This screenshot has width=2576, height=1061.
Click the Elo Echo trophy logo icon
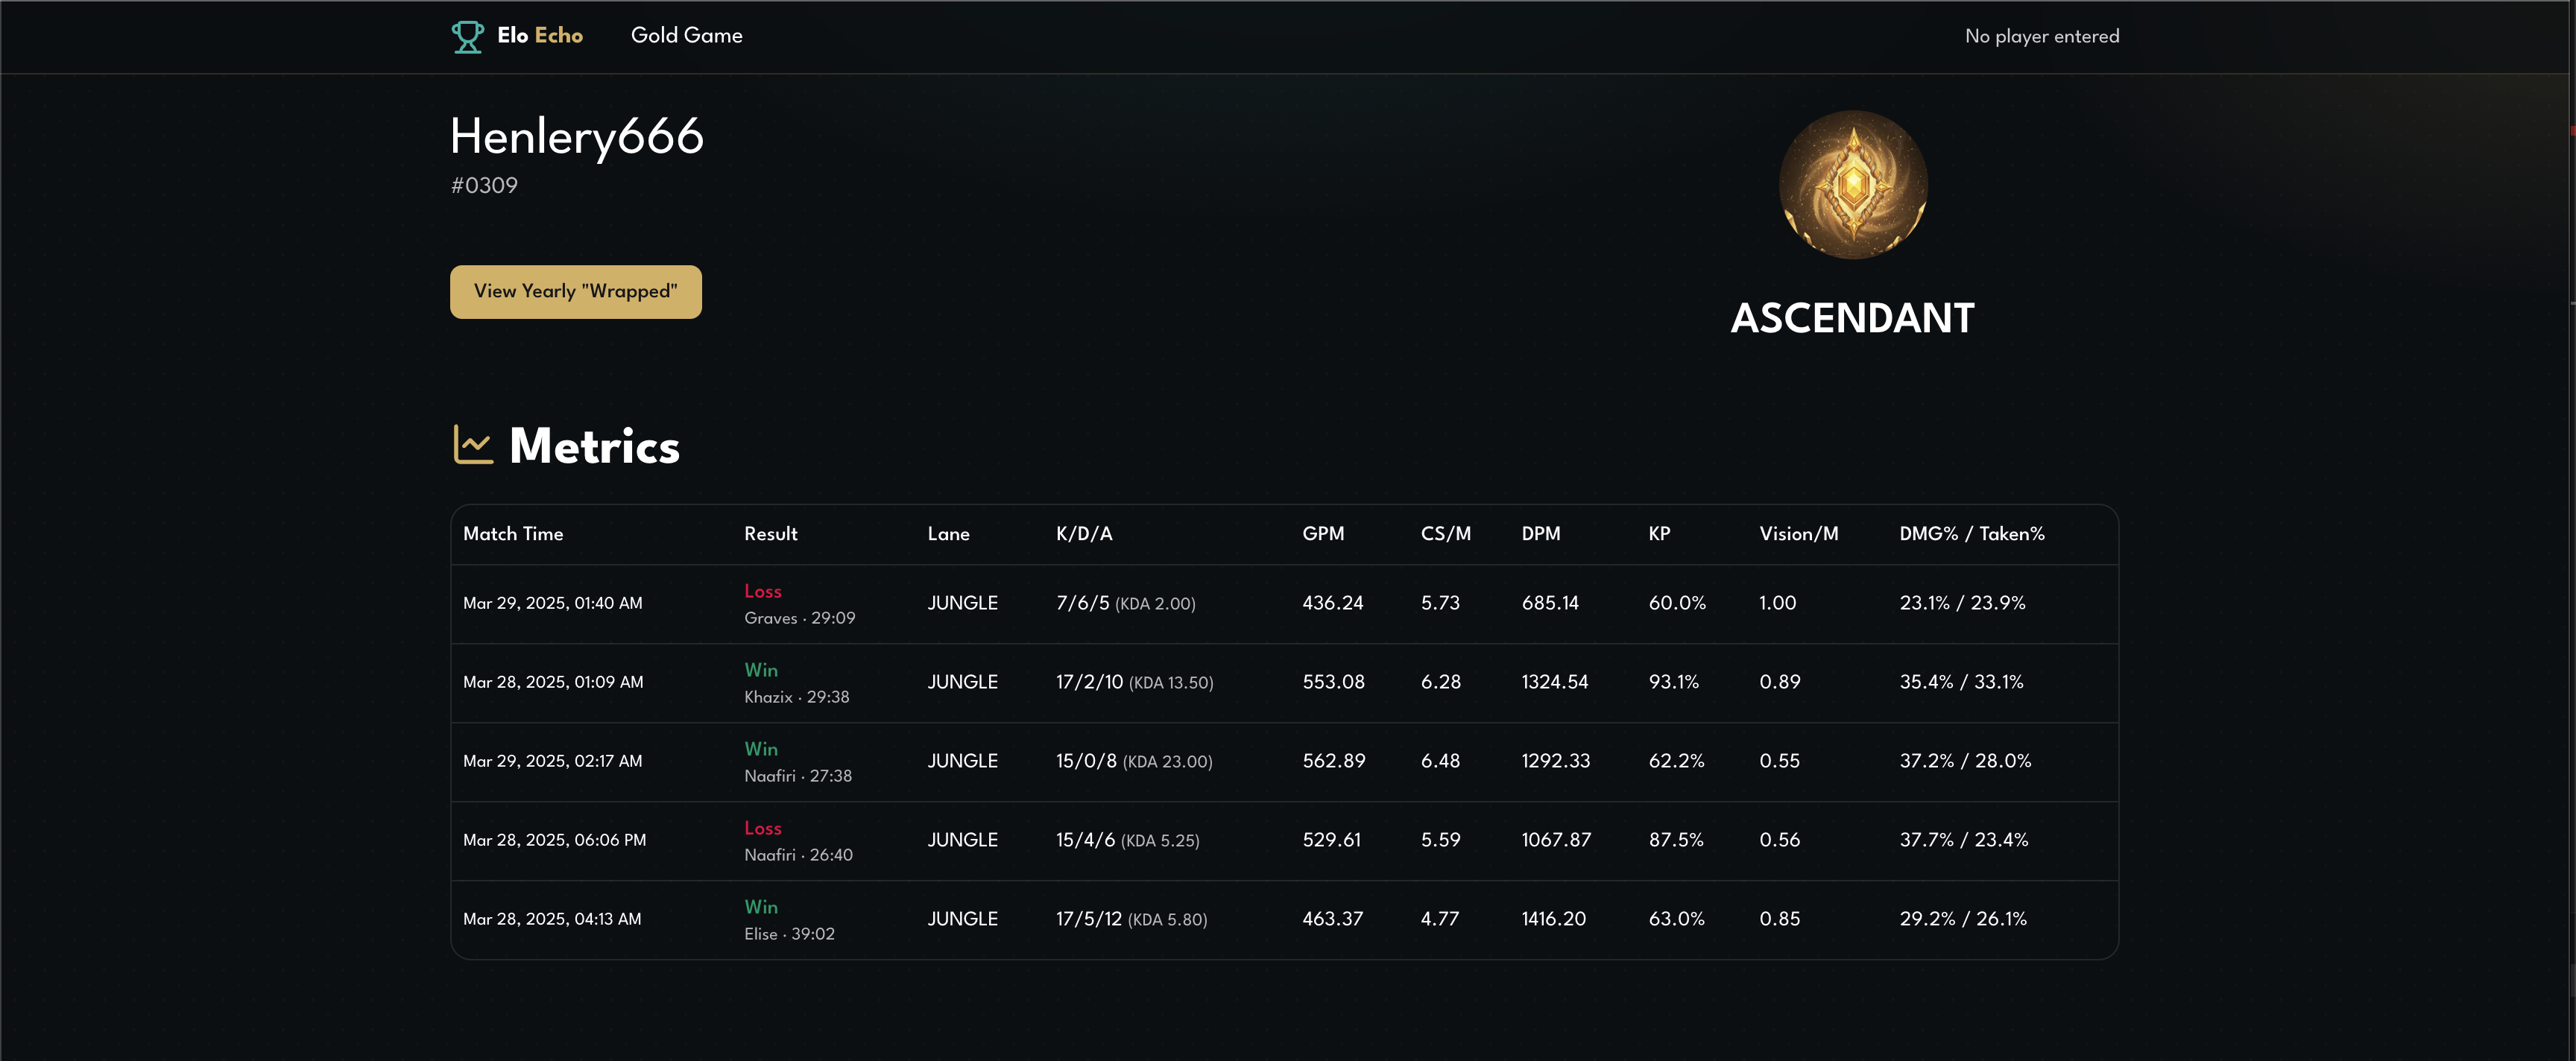tap(467, 36)
